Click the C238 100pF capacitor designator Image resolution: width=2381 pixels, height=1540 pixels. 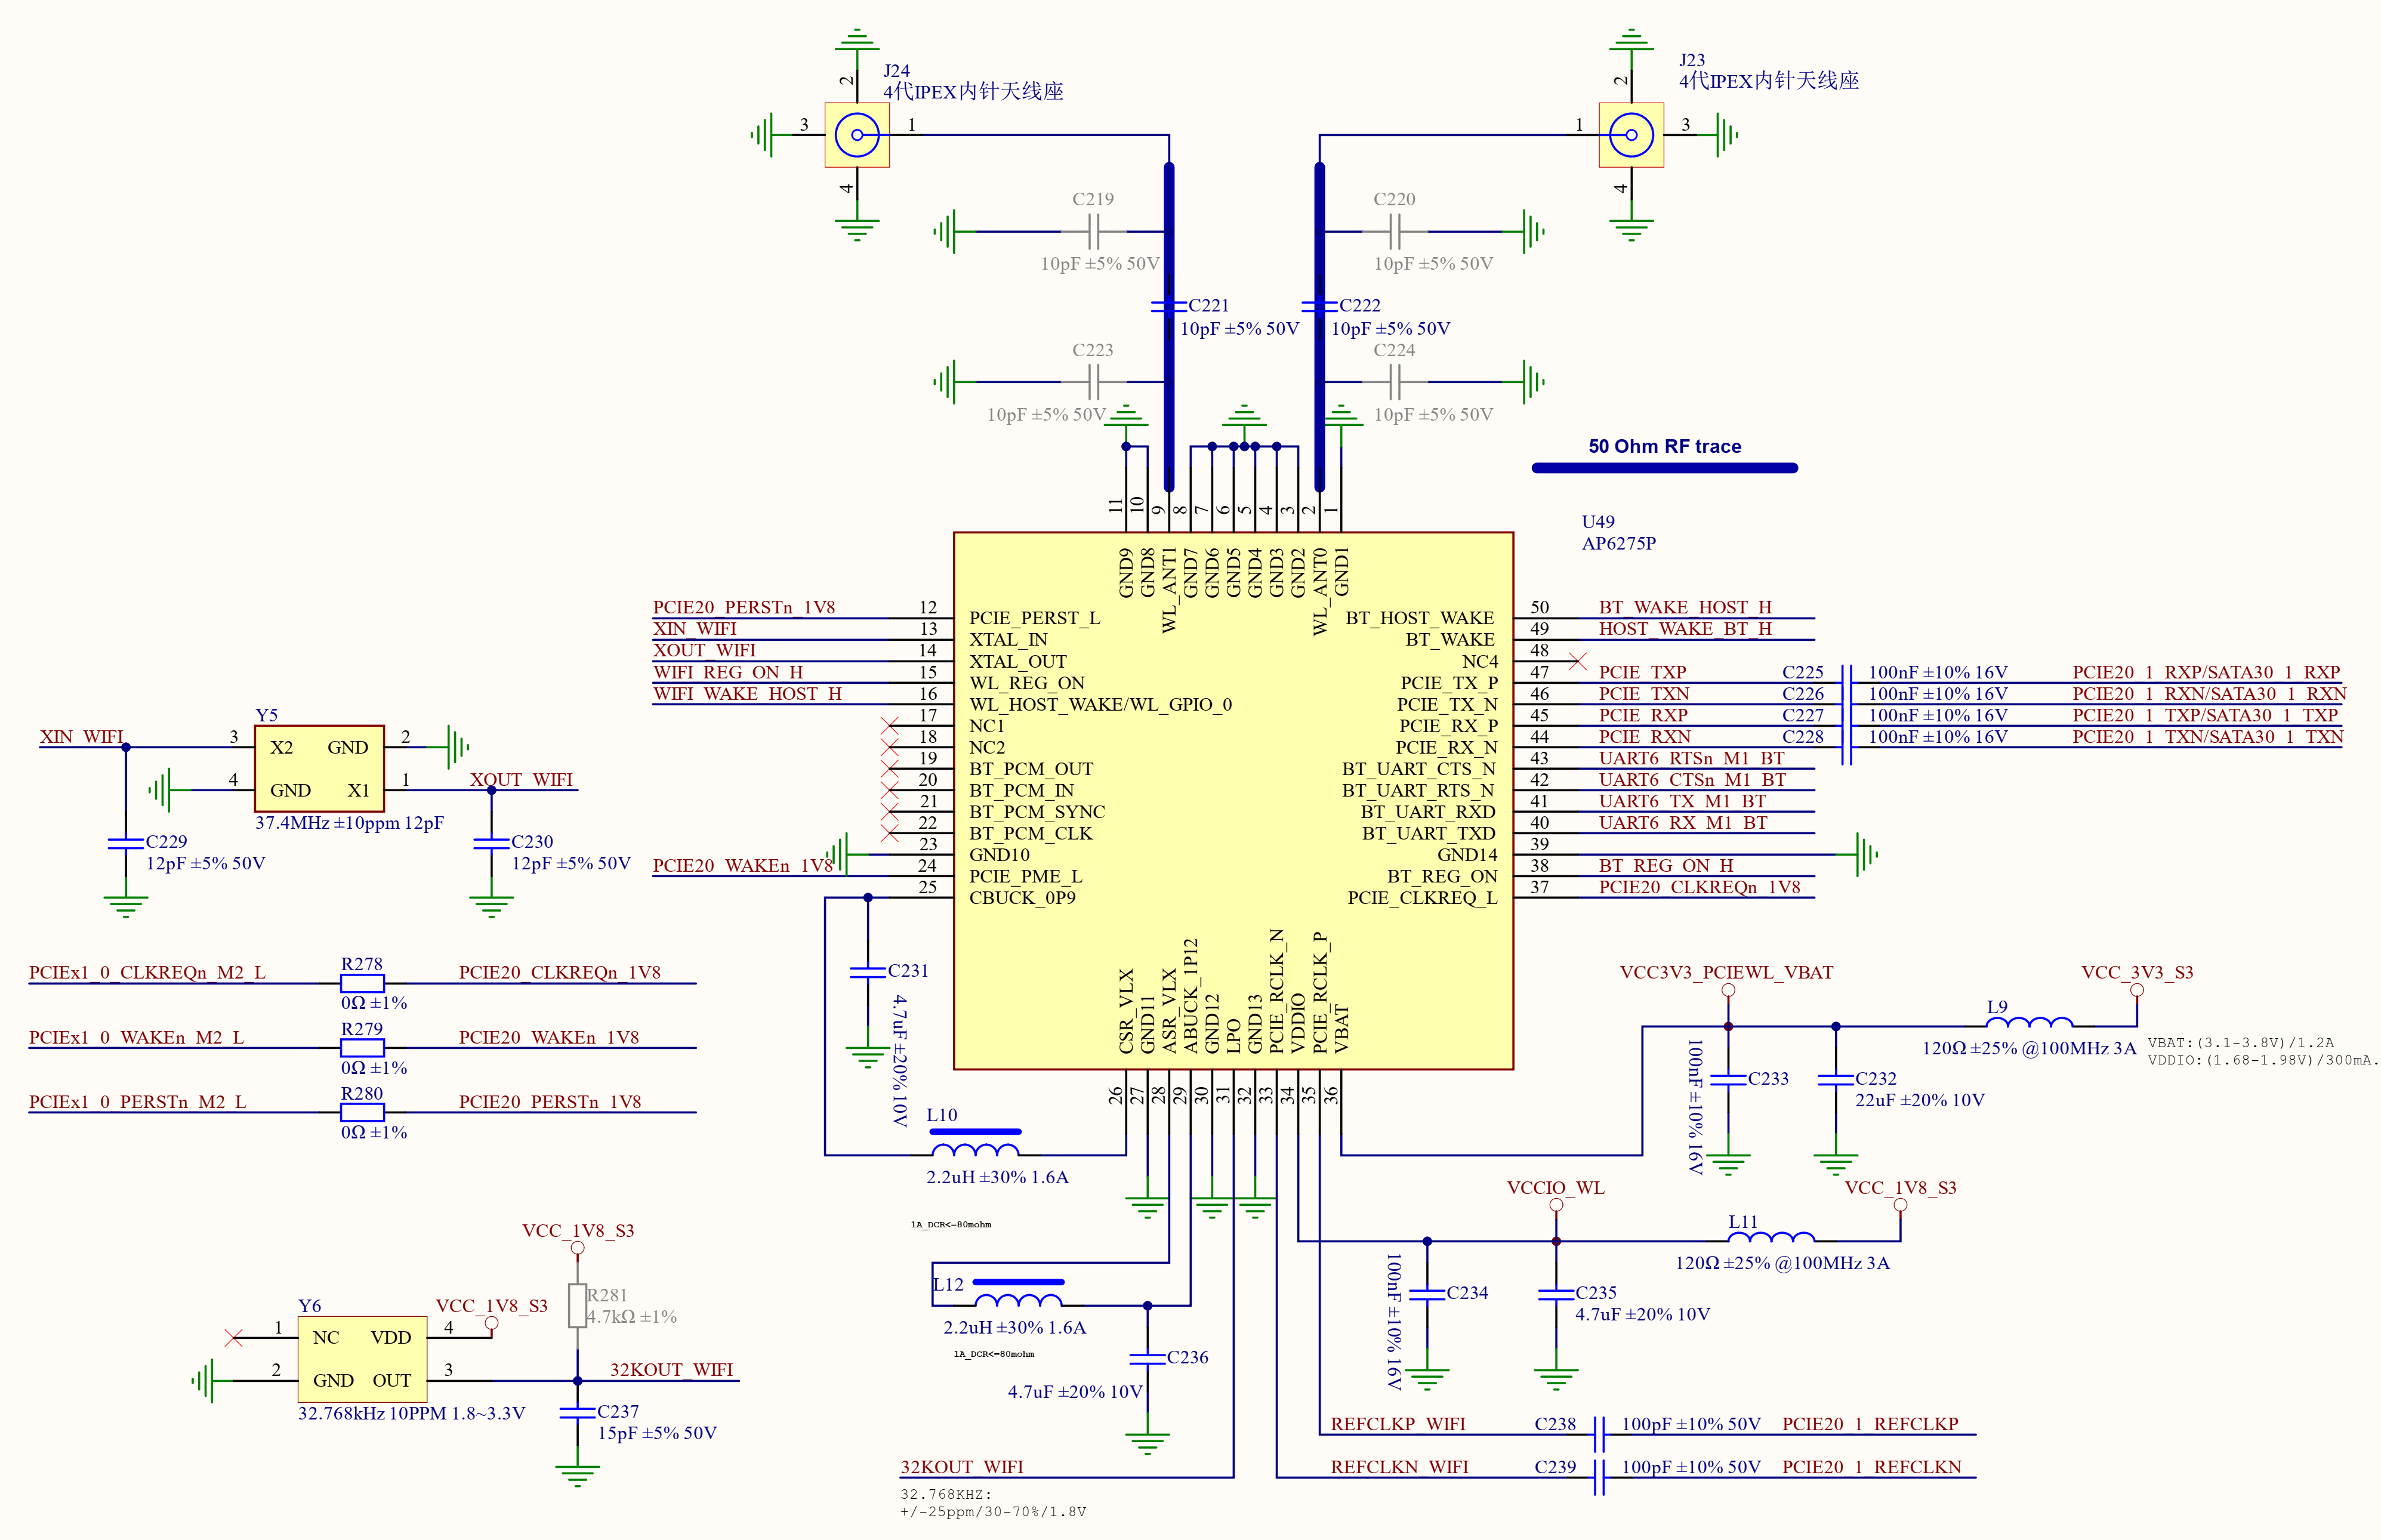coord(1554,1425)
